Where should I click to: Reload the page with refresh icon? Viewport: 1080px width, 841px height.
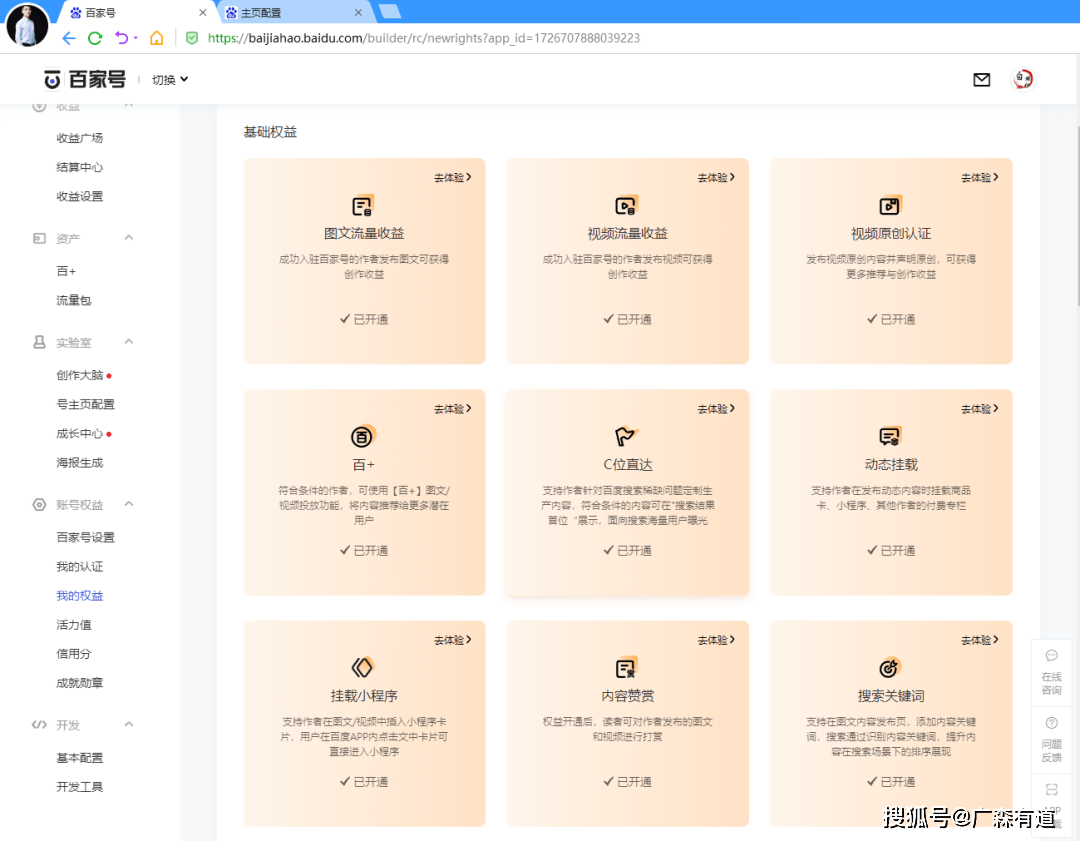[x=95, y=38]
